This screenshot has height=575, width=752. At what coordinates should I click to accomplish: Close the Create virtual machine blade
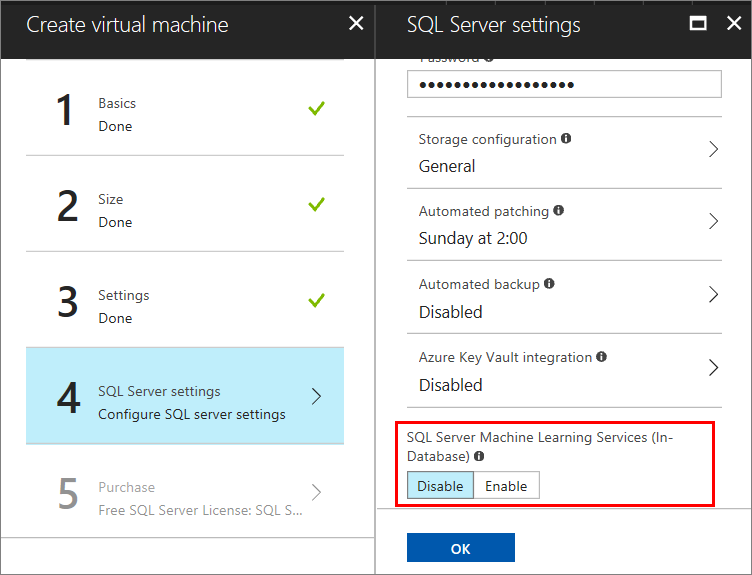[x=356, y=24]
